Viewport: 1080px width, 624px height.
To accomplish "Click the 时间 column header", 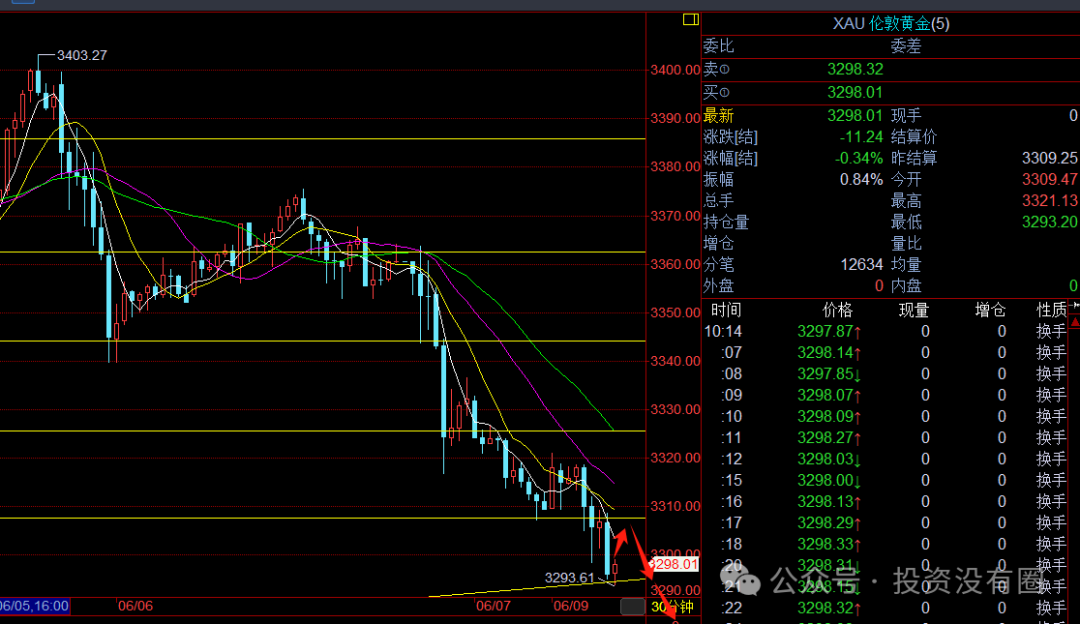I will [x=726, y=310].
